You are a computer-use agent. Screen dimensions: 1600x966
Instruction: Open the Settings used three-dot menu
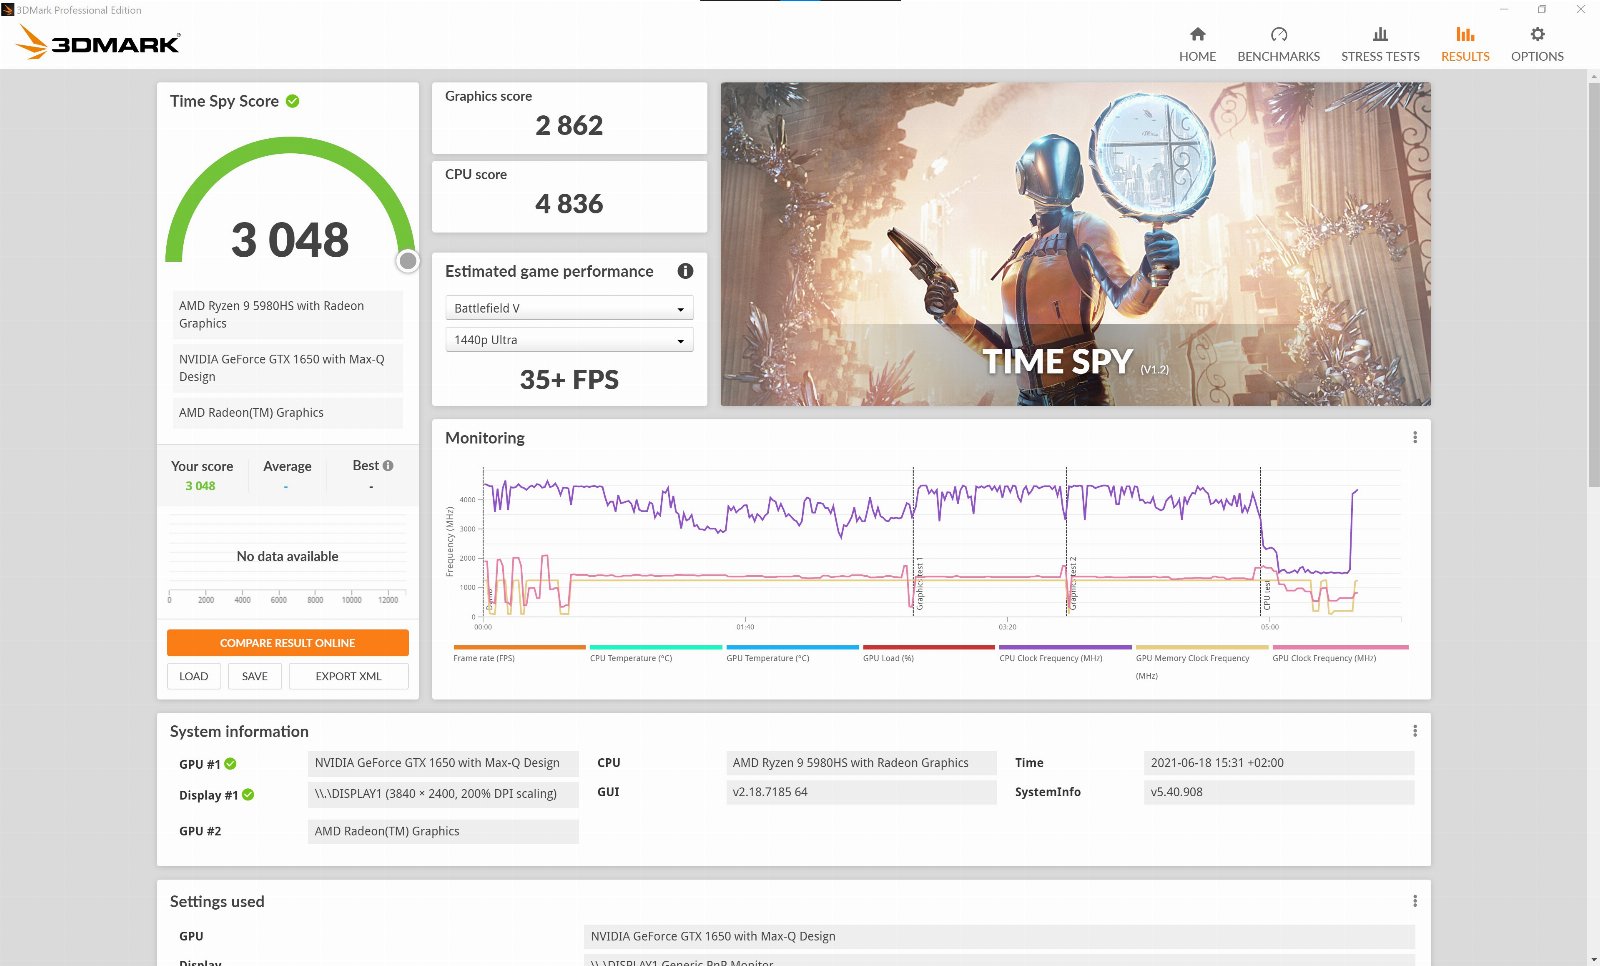(1414, 901)
